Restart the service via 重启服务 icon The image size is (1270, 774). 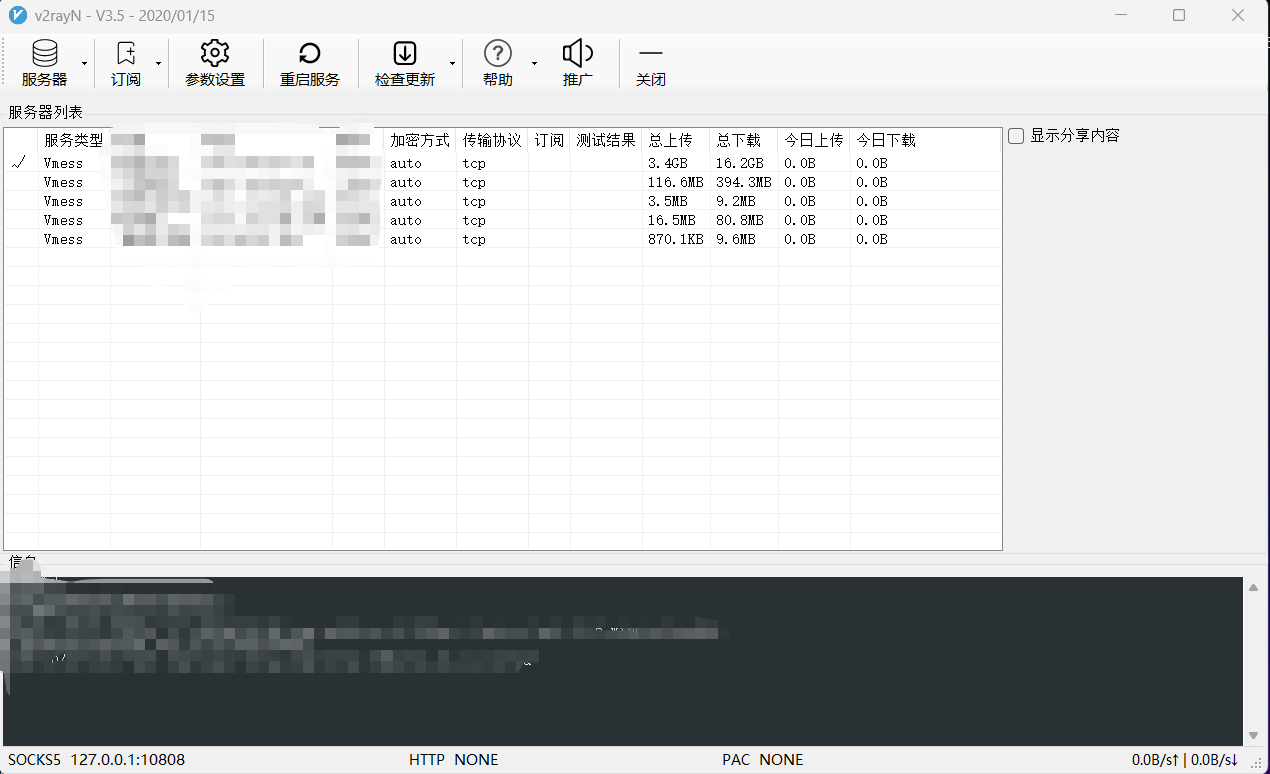(x=310, y=62)
